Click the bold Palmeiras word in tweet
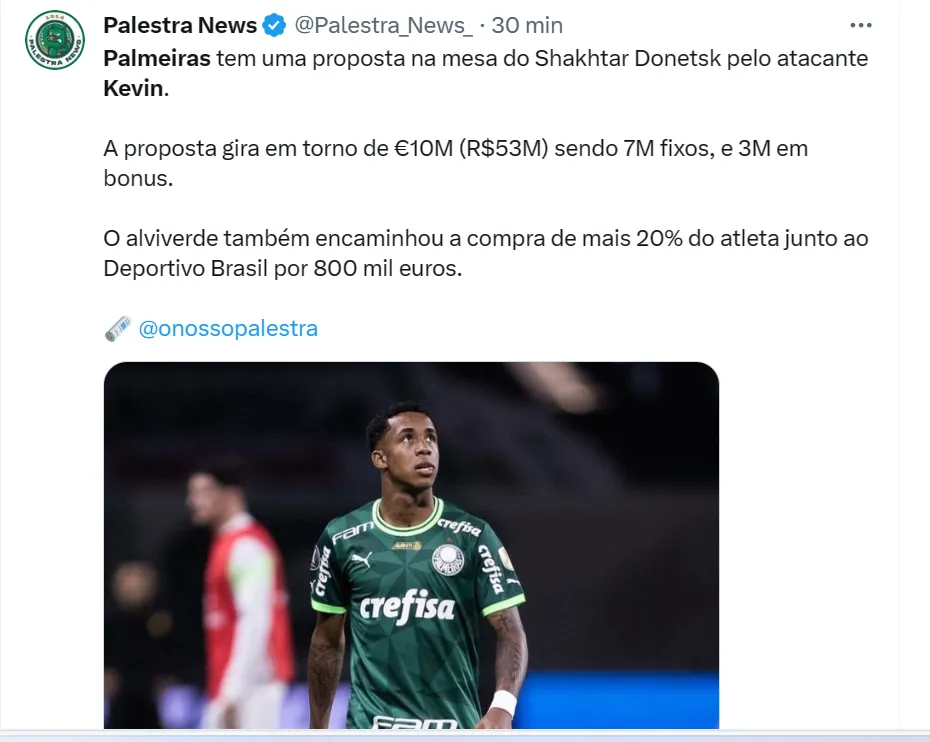Viewport: 930px width, 742px height. [157, 58]
